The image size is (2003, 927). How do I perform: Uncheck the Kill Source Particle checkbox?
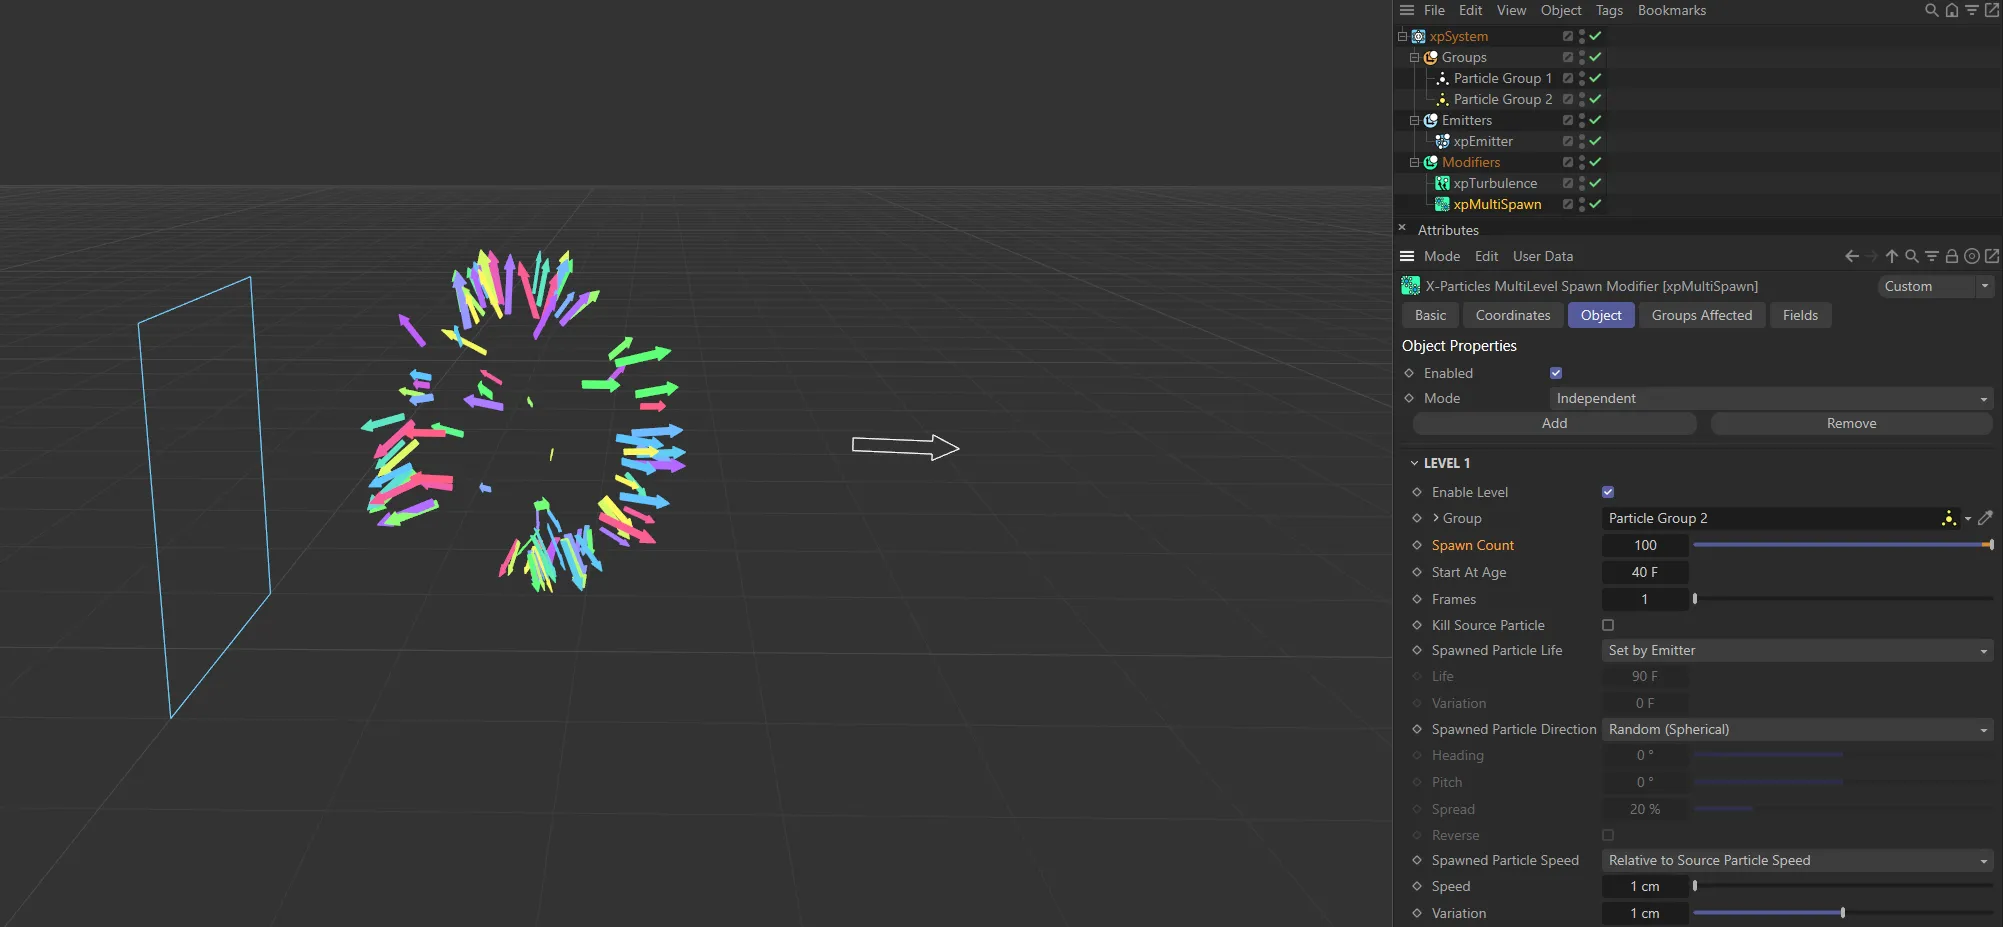click(x=1608, y=625)
